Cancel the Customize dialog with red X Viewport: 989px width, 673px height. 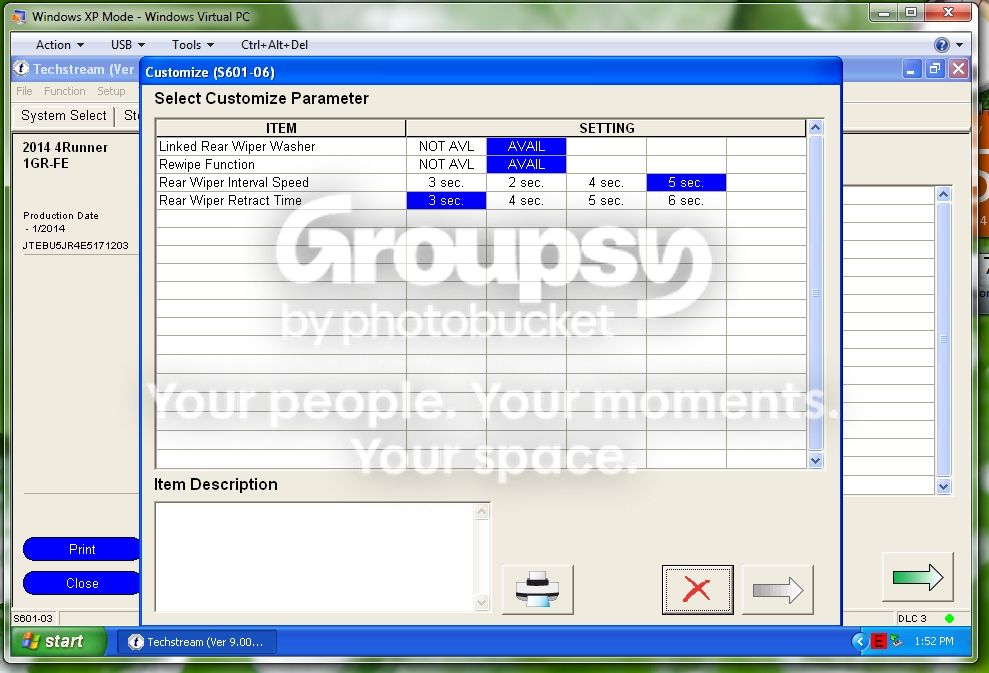click(x=697, y=589)
